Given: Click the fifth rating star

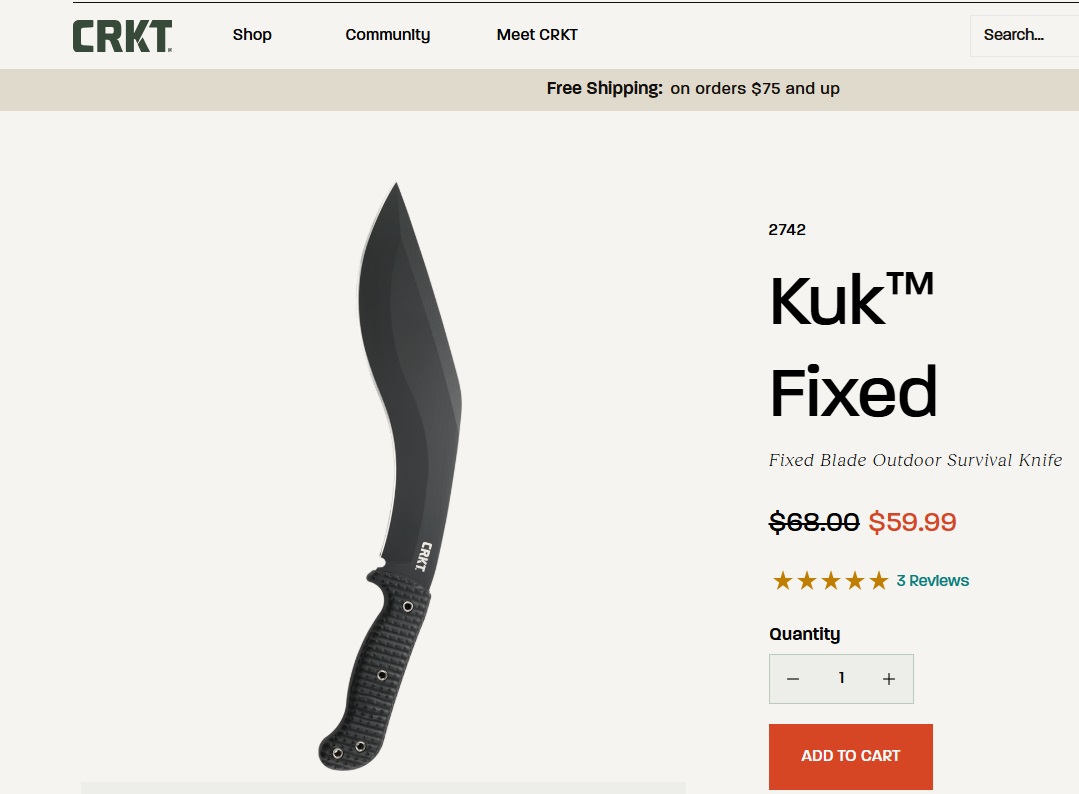Looking at the screenshot, I should 879,581.
